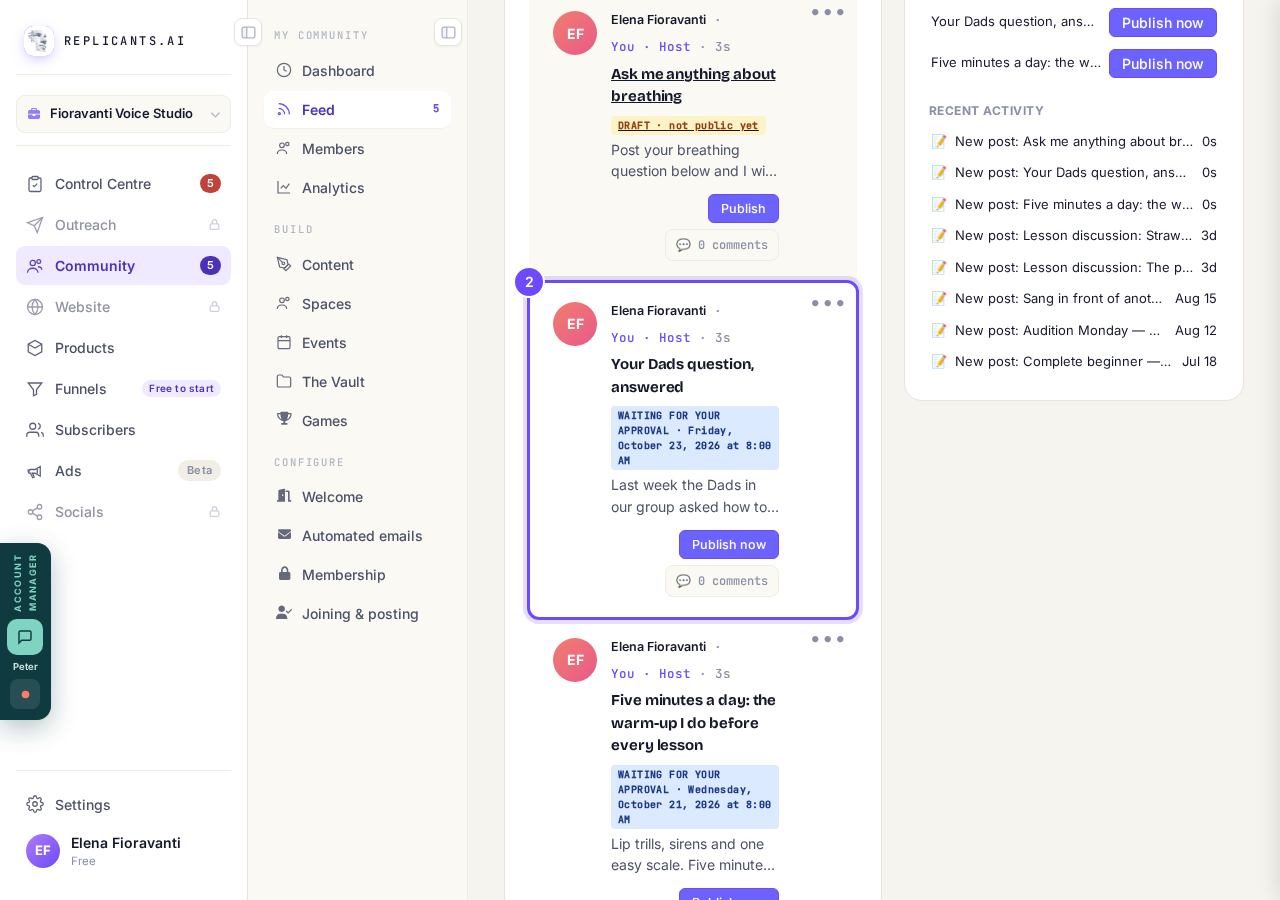The image size is (1280, 900).
Task: Click the Vault folder icon
Action: (284, 381)
